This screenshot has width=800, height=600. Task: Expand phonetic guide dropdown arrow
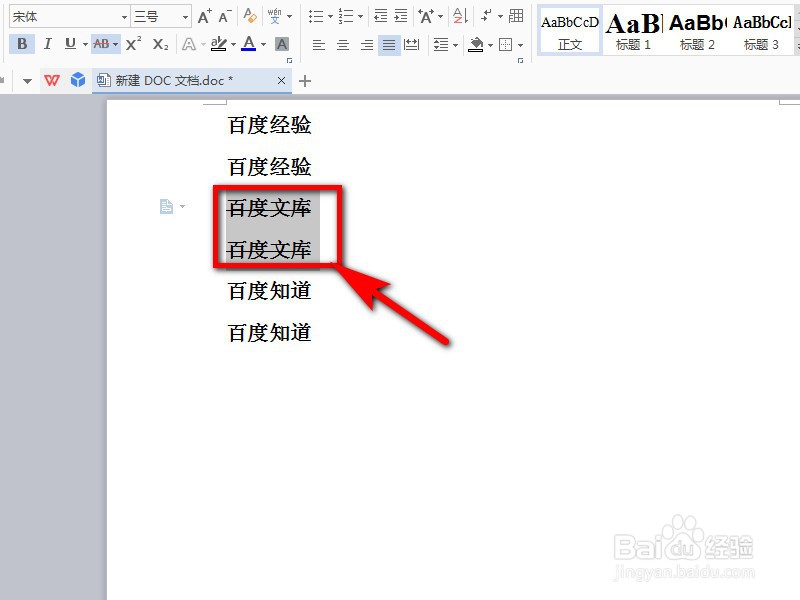(x=290, y=17)
